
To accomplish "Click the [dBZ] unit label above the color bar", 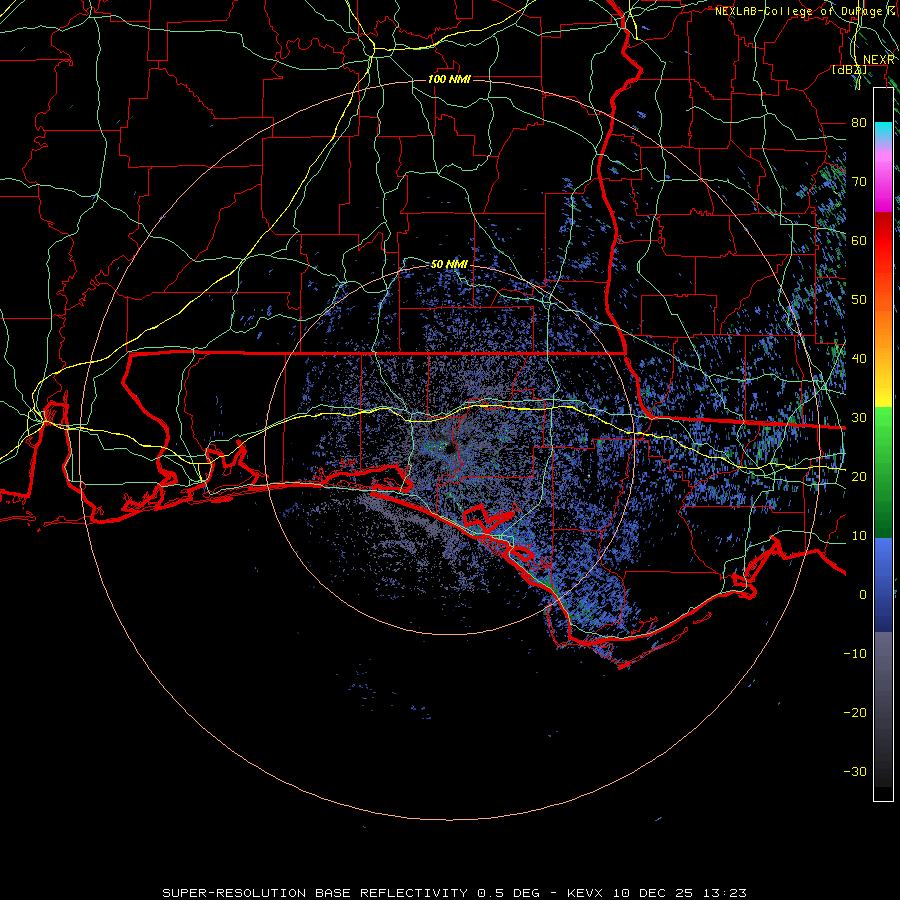I will coord(850,69).
